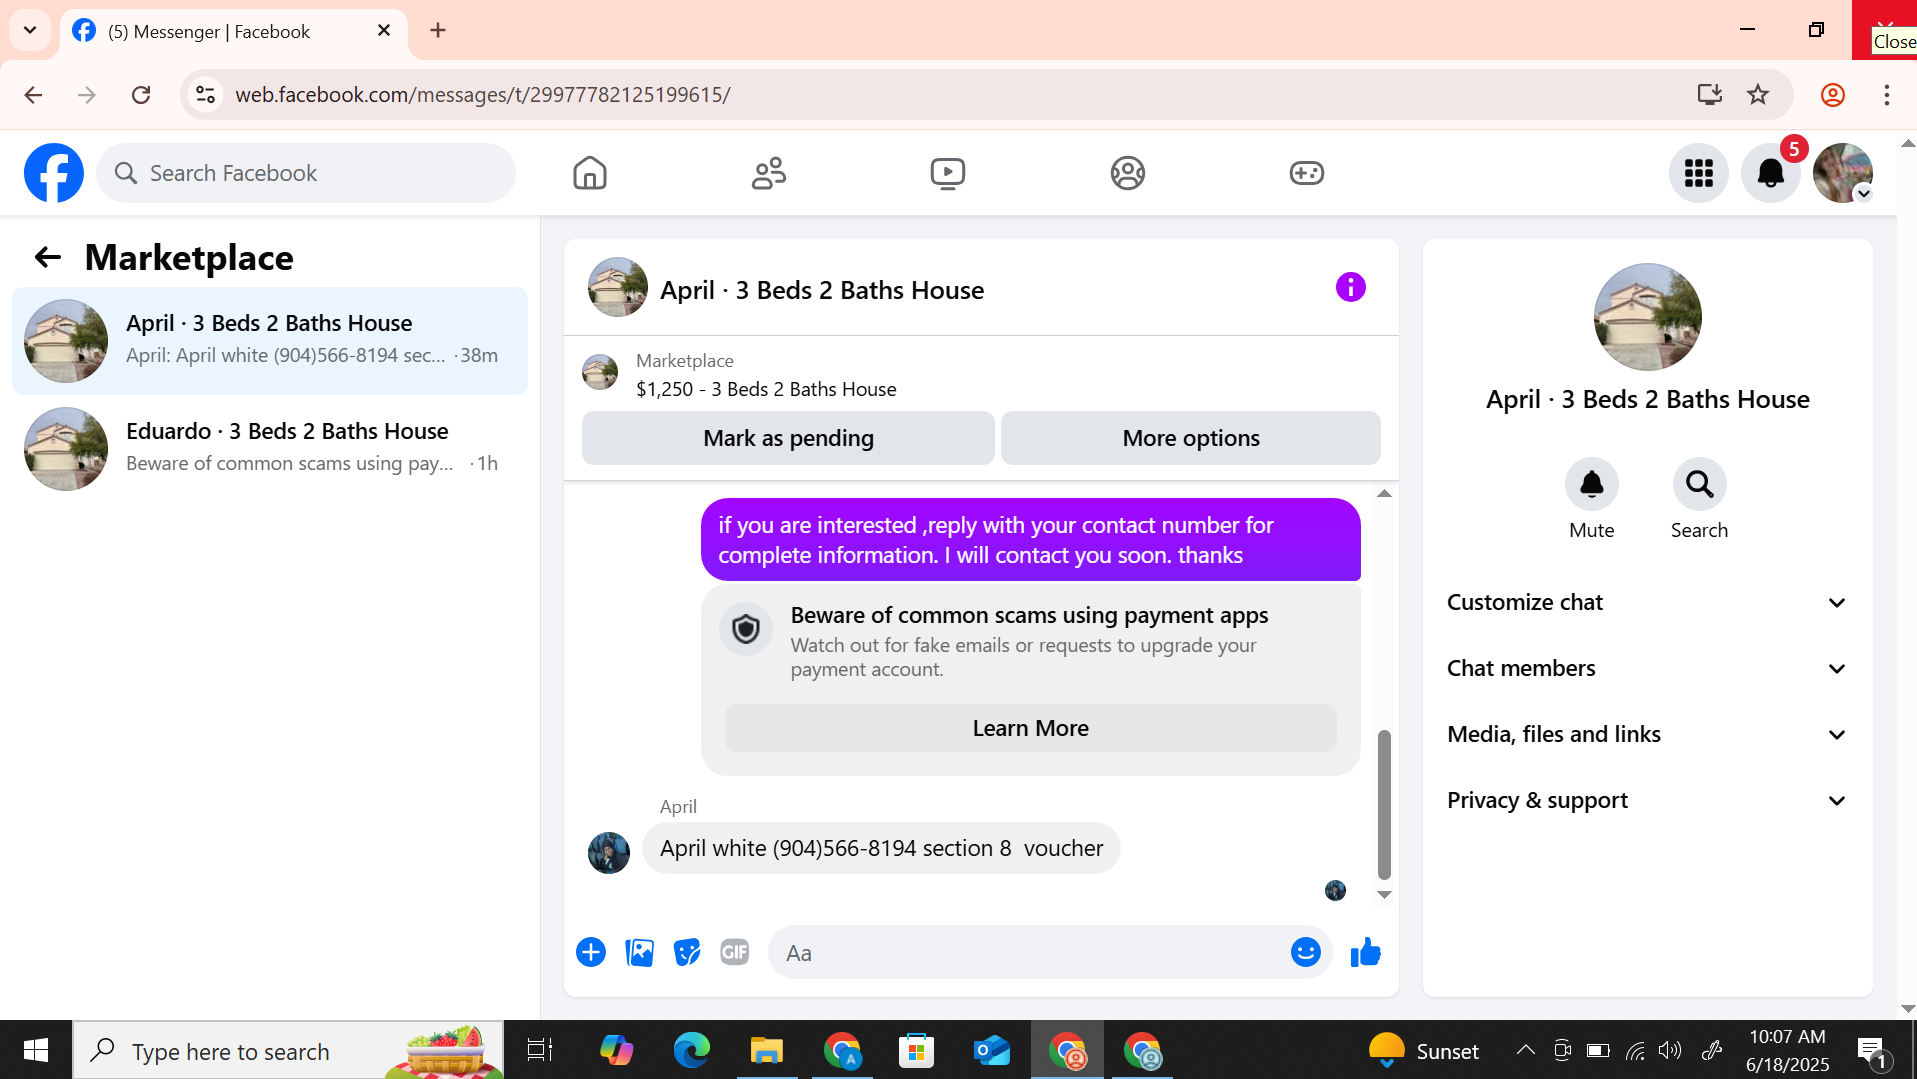Image resolution: width=1917 pixels, height=1079 pixels.
Task: Open the Groups icon in top navigation
Action: pos(1127,173)
